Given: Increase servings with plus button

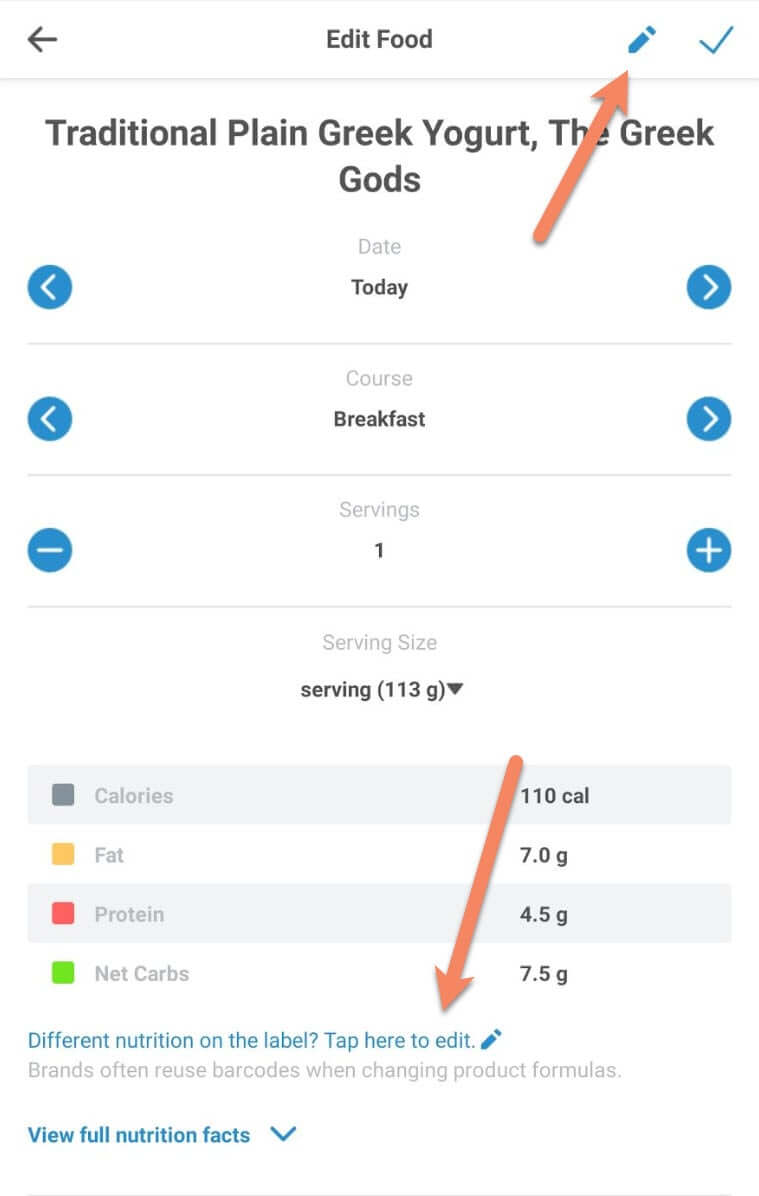Looking at the screenshot, I should [708, 550].
